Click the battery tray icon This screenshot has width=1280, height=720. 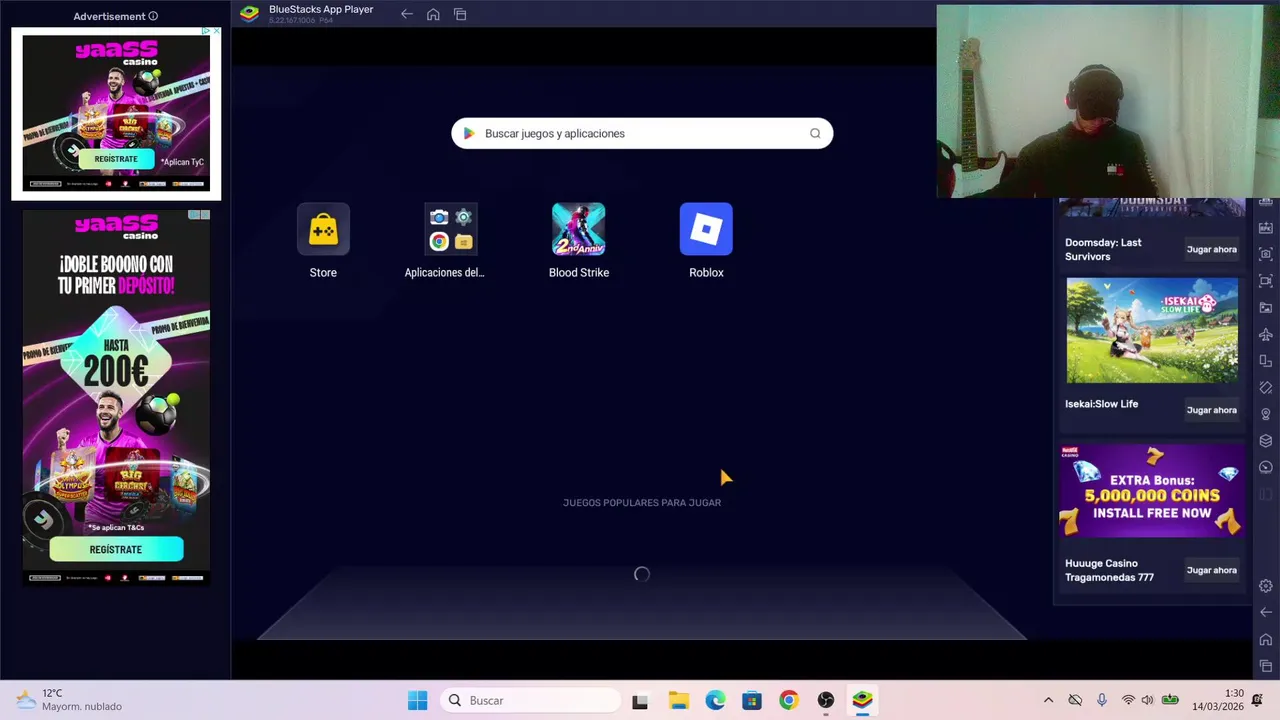click(1169, 700)
